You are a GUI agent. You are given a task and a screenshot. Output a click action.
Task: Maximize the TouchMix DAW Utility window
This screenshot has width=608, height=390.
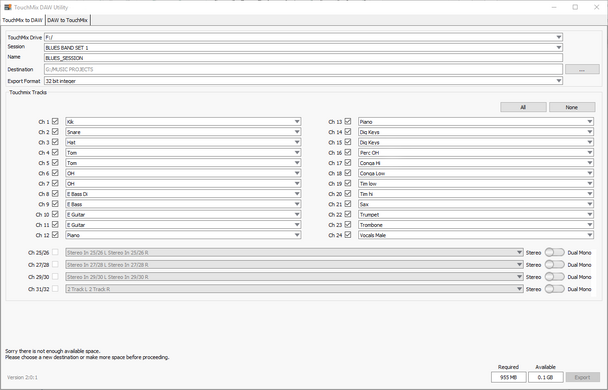point(575,7)
